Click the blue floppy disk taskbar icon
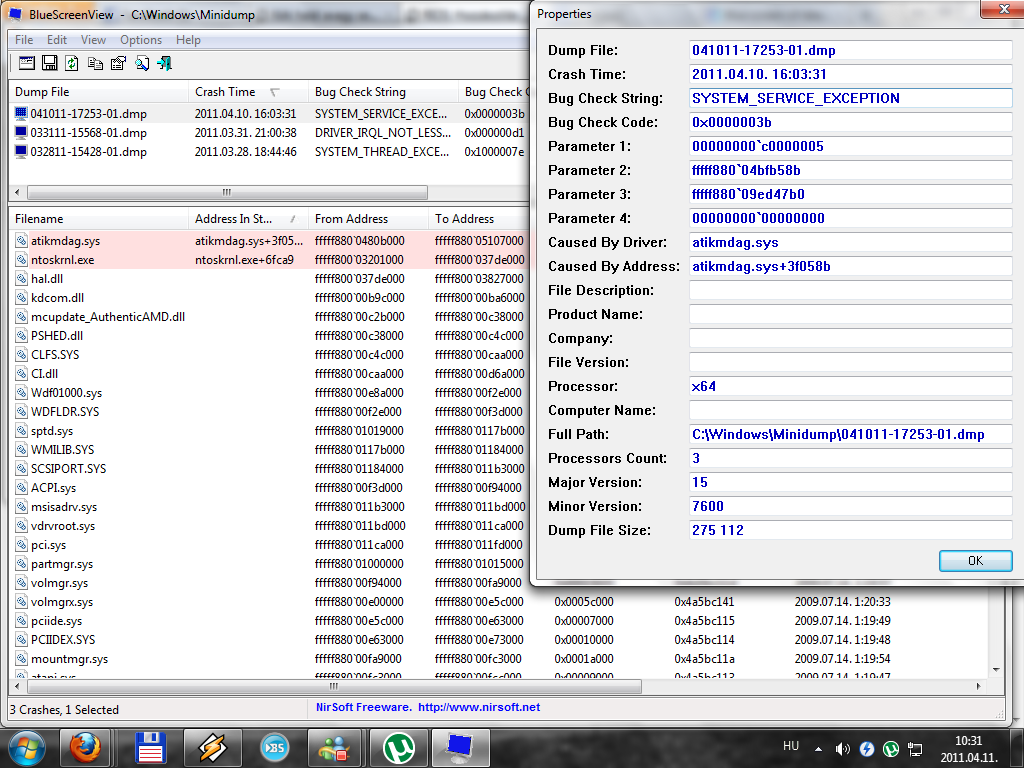 [151, 748]
